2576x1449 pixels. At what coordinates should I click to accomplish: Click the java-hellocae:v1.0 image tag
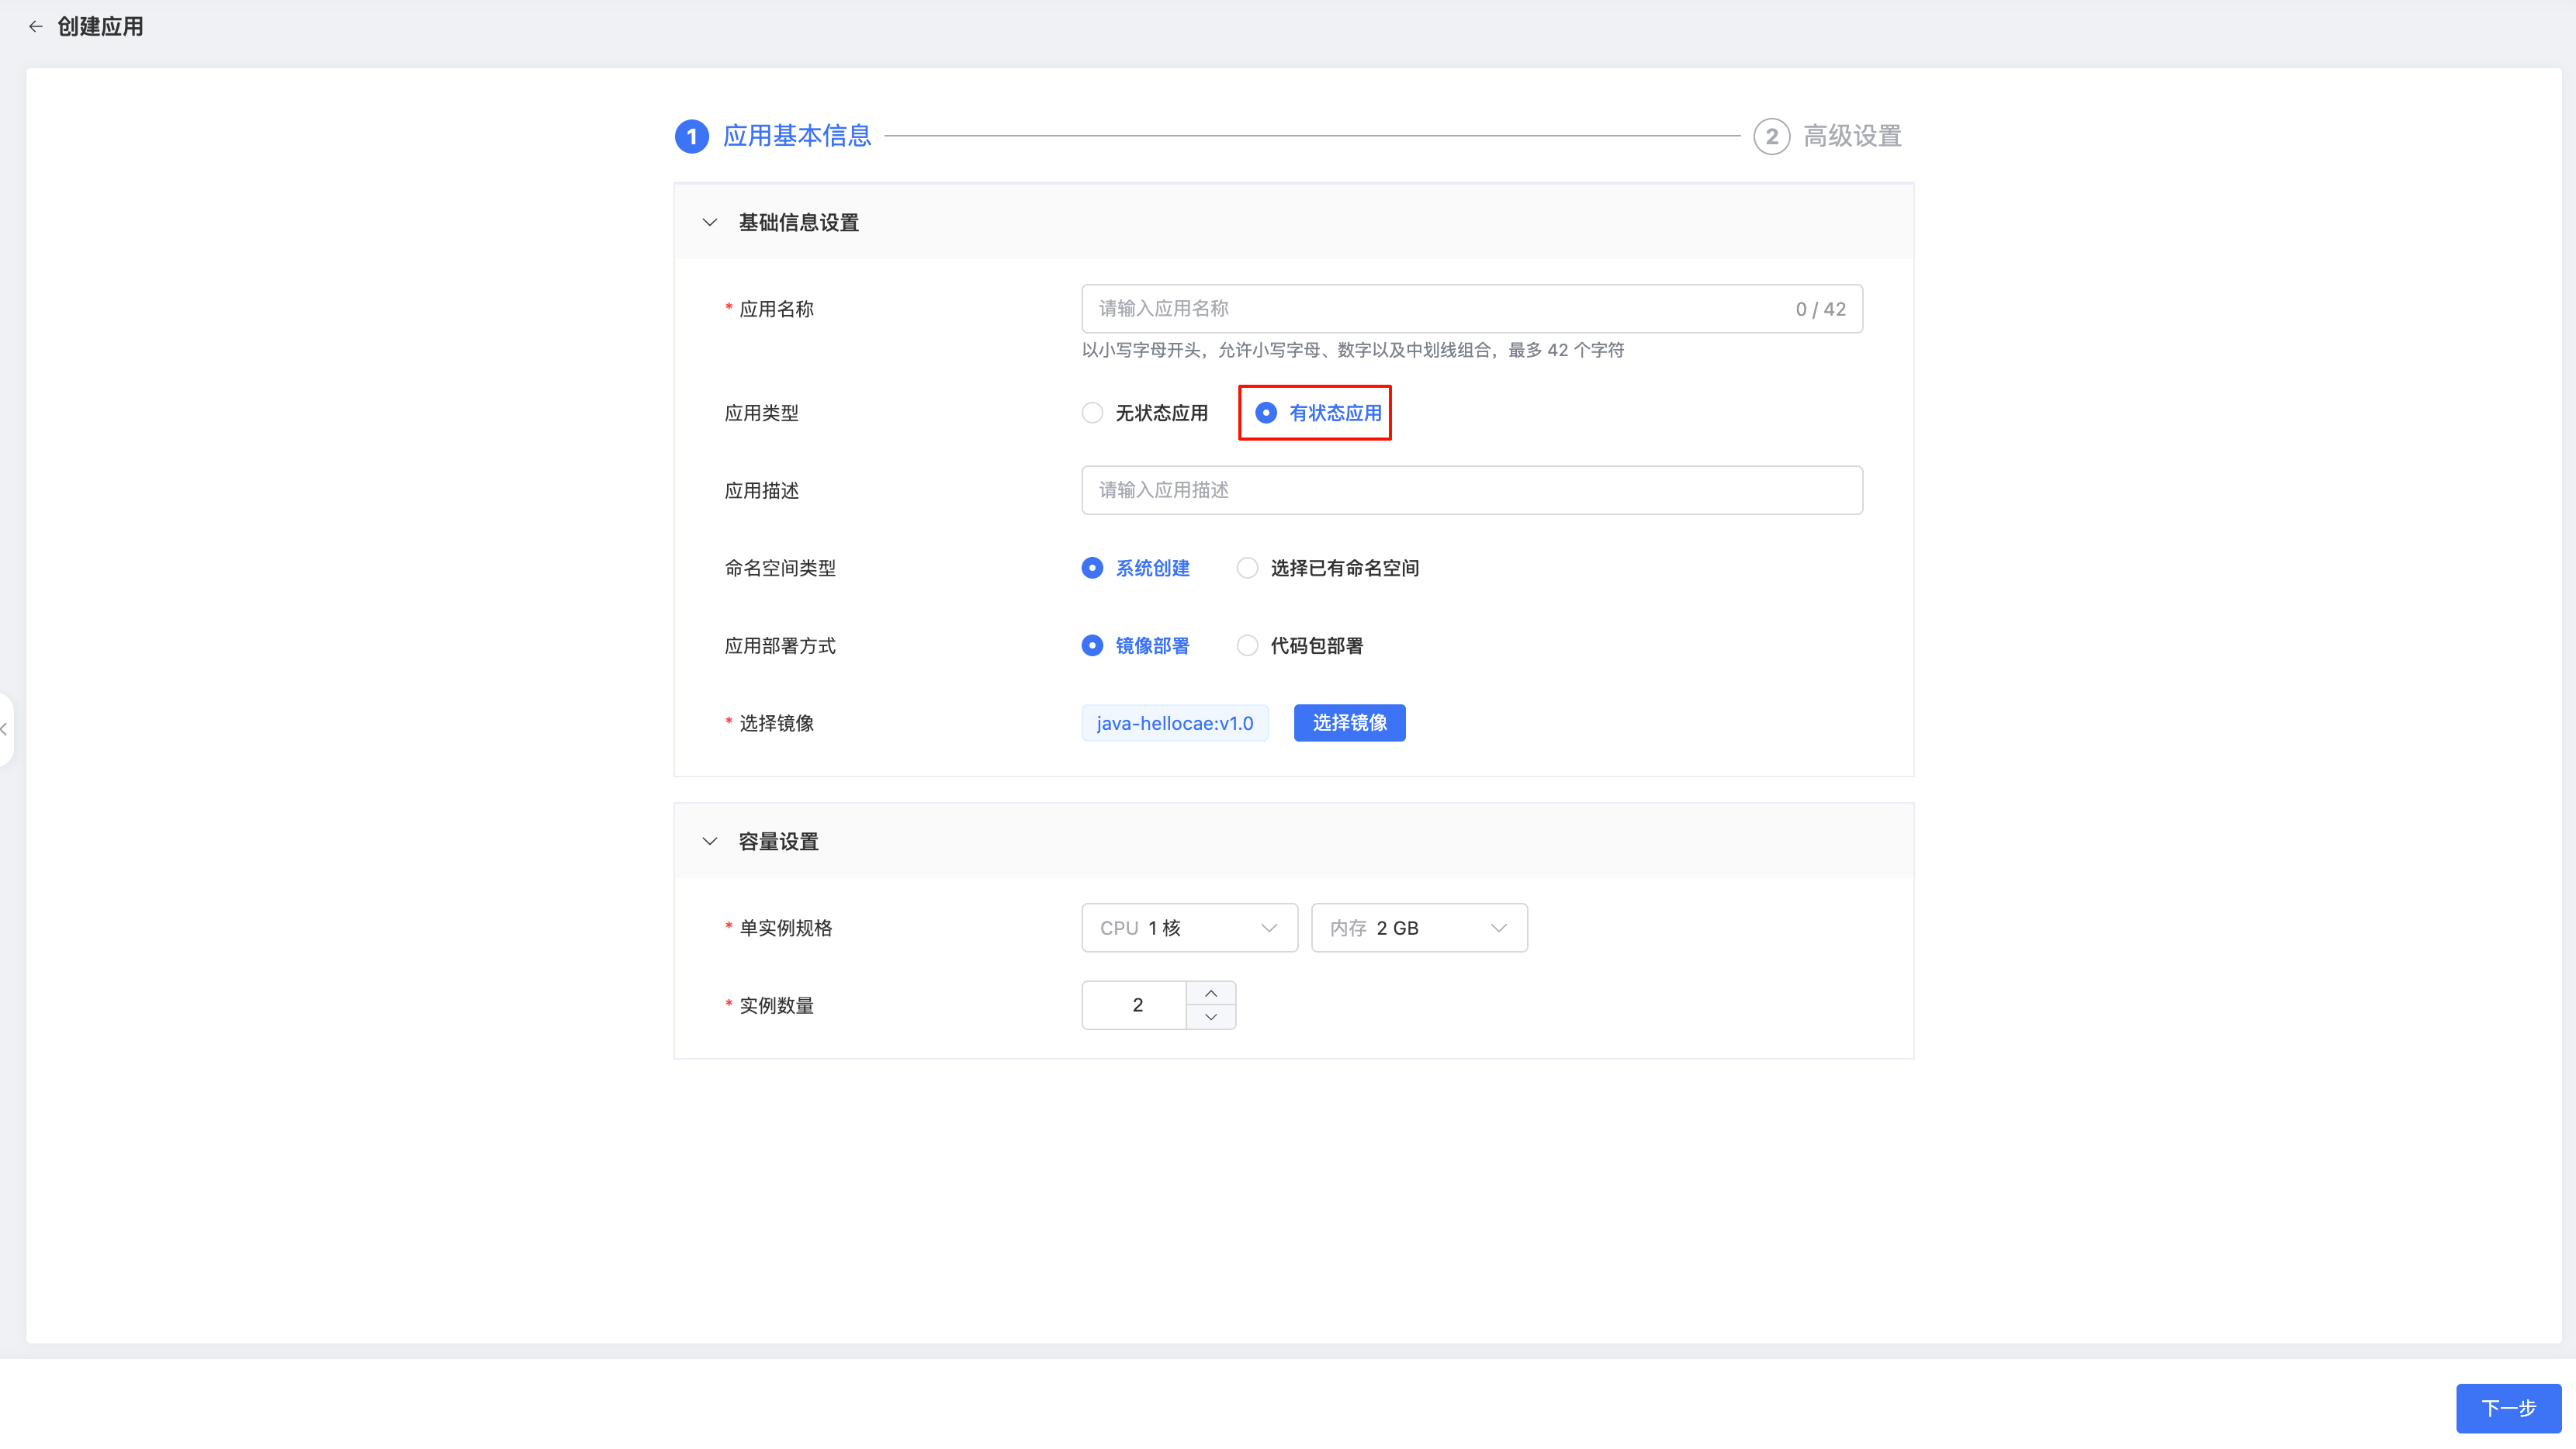[x=1174, y=723]
